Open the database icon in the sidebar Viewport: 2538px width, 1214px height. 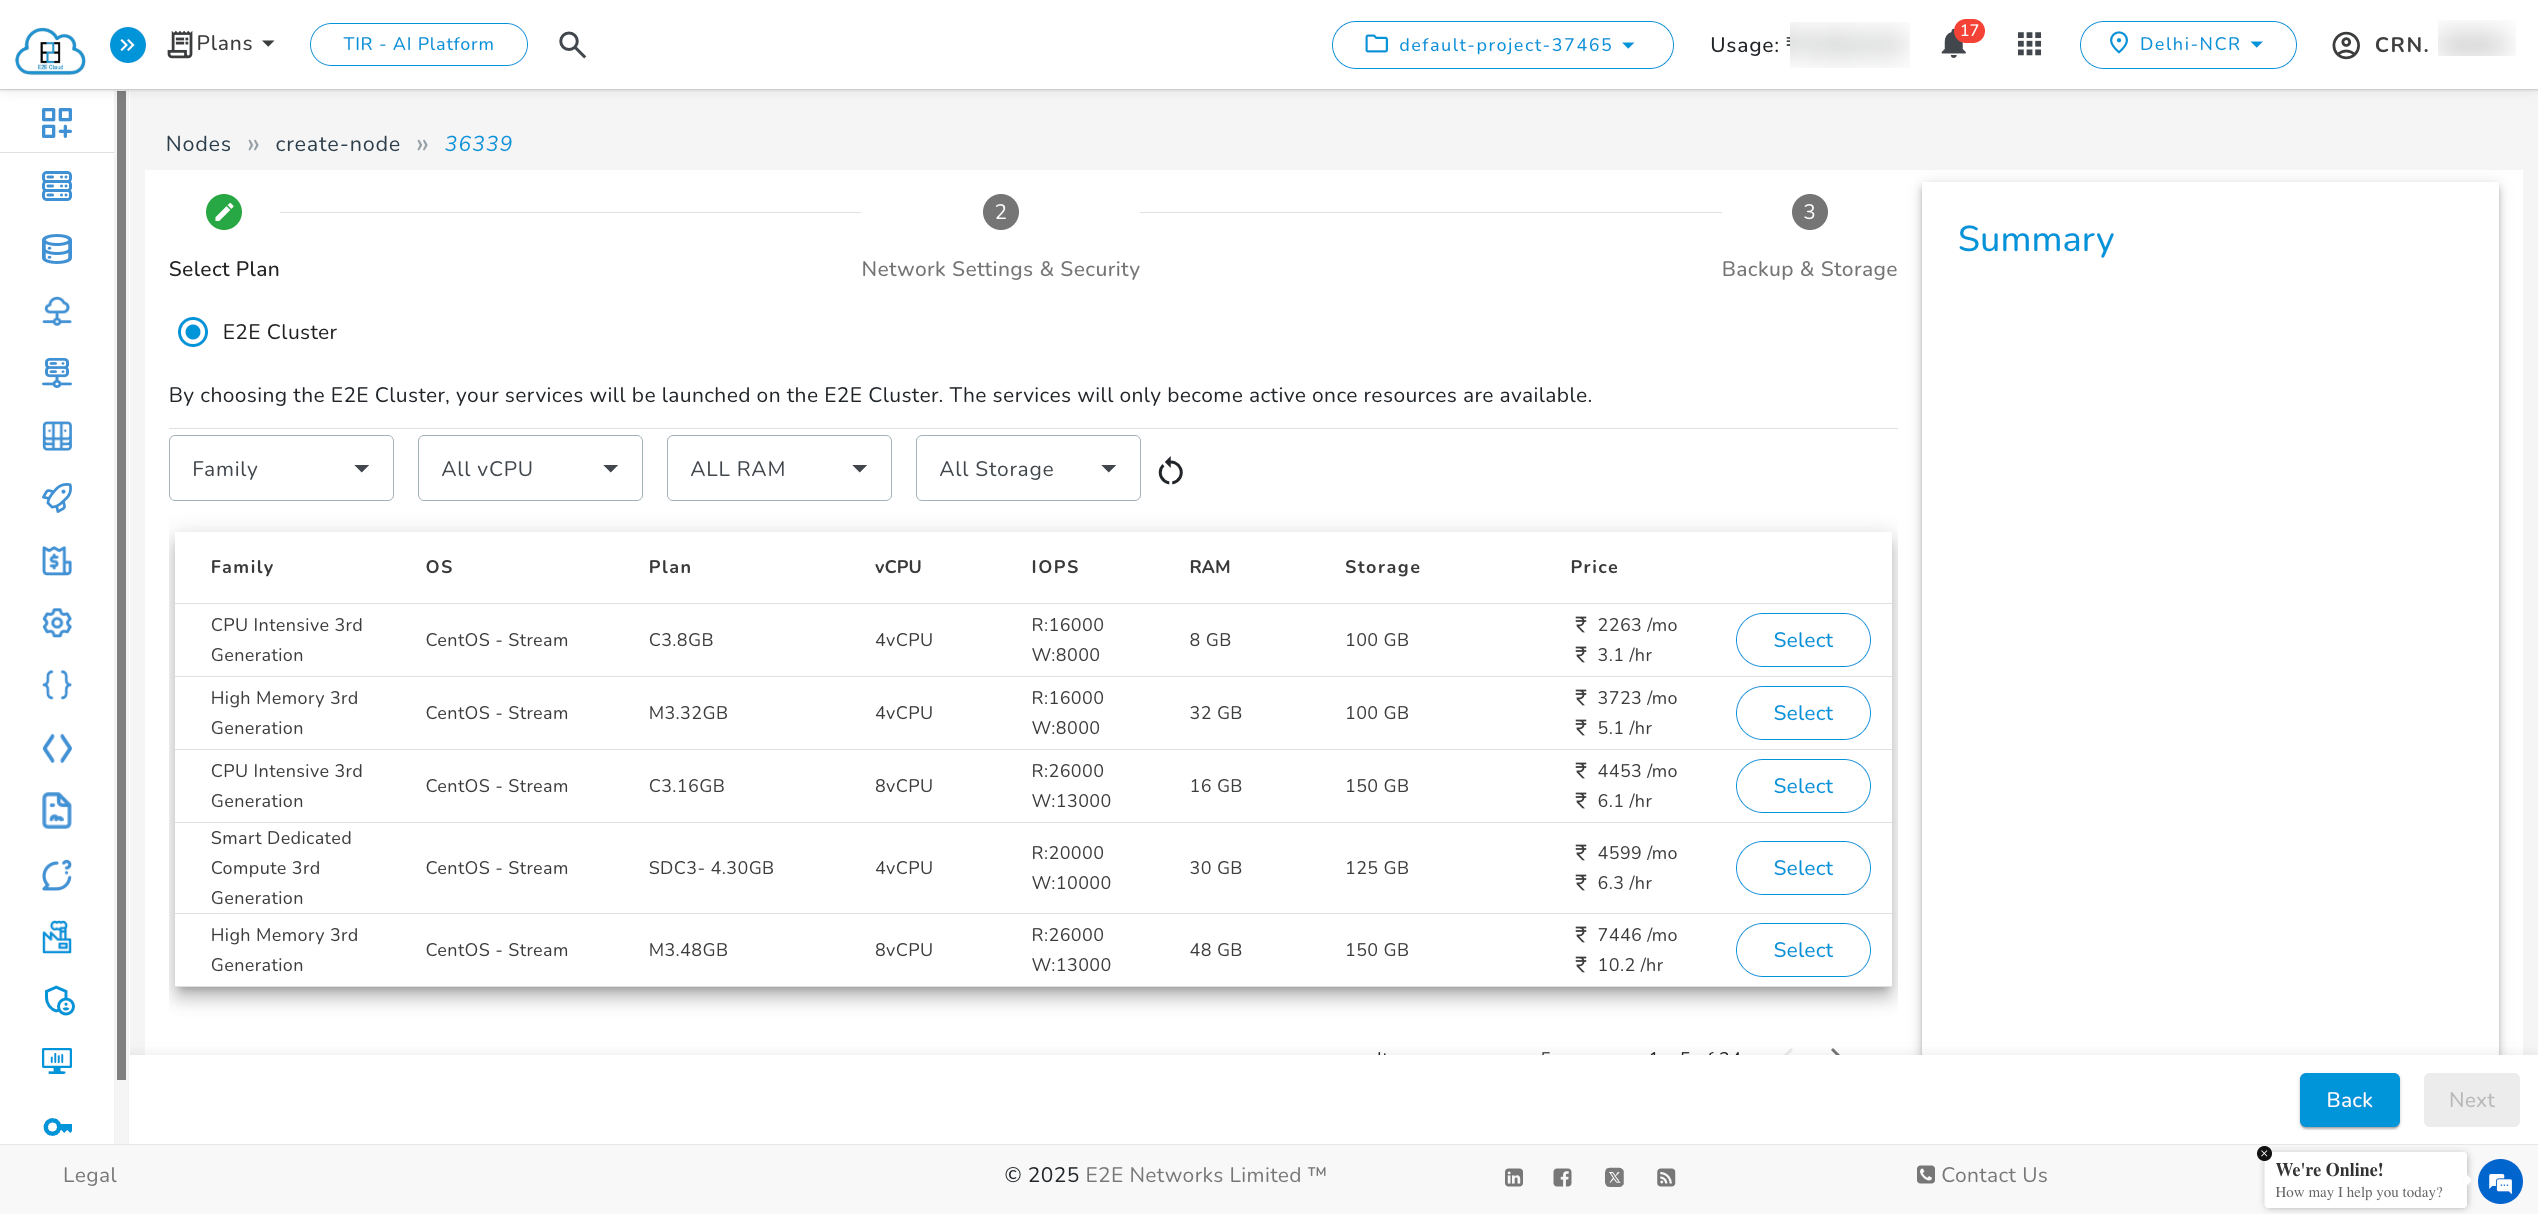pos(57,249)
